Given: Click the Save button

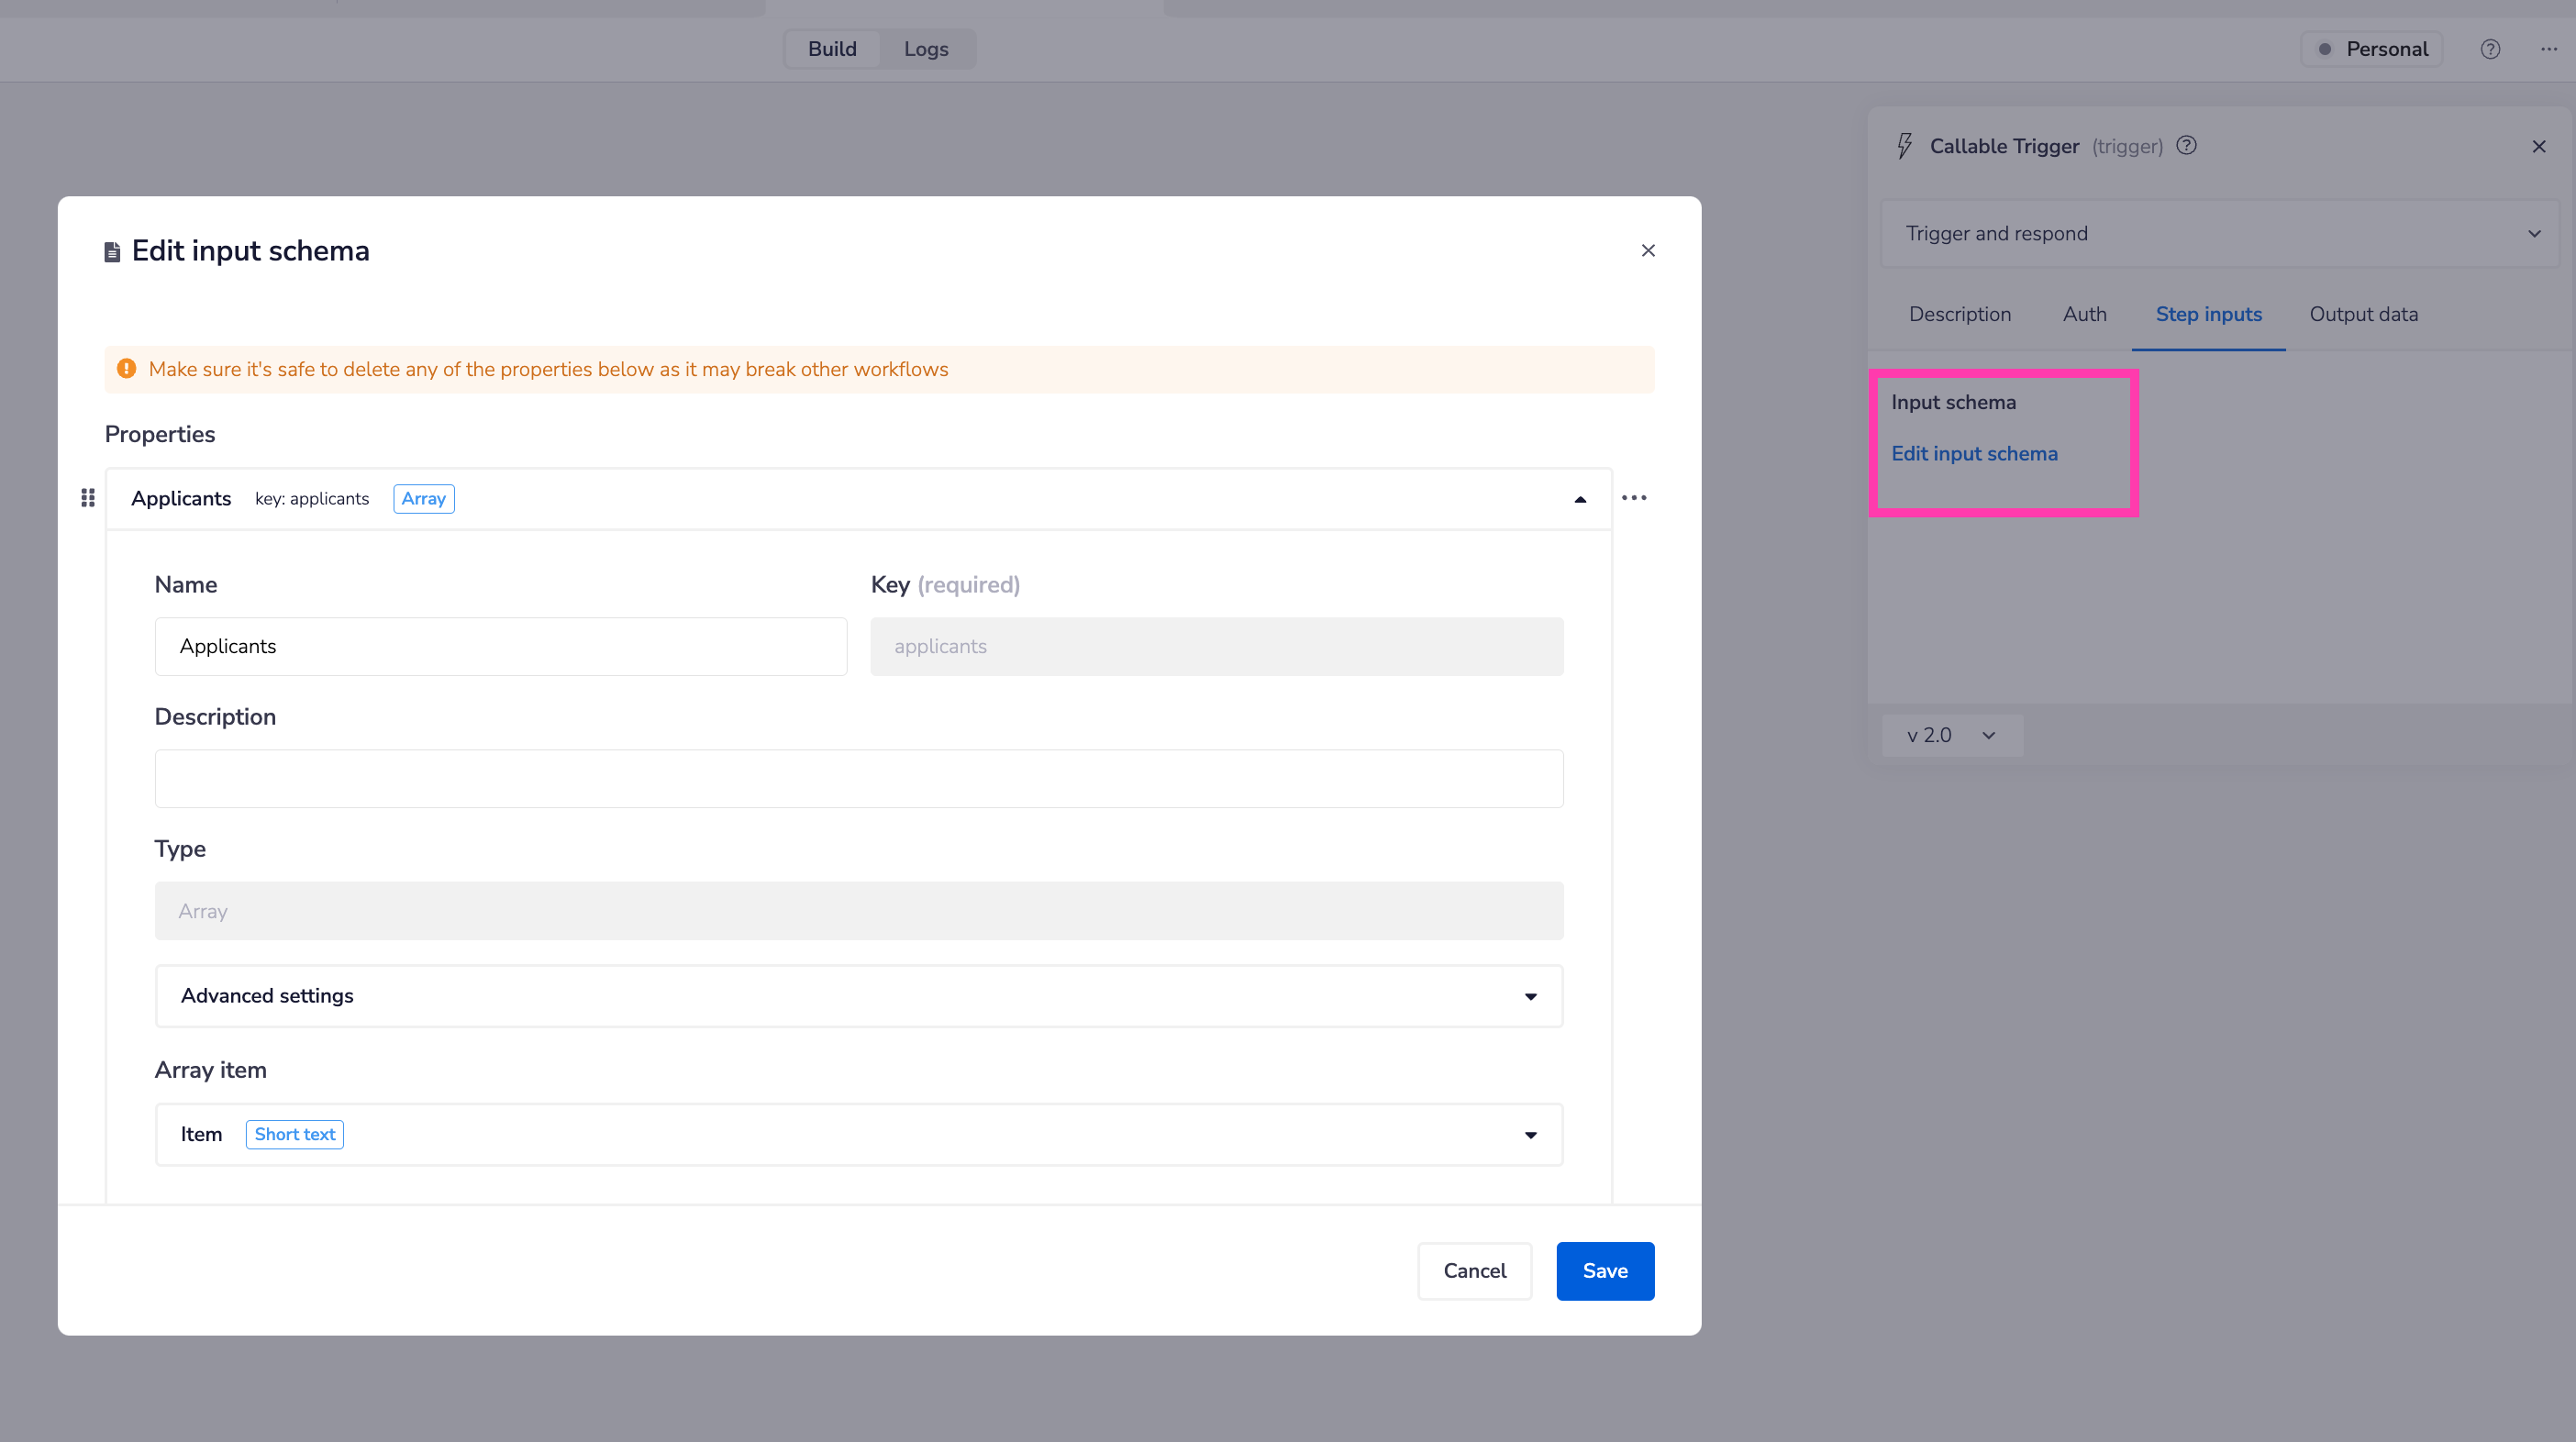Looking at the screenshot, I should pos(1604,1270).
